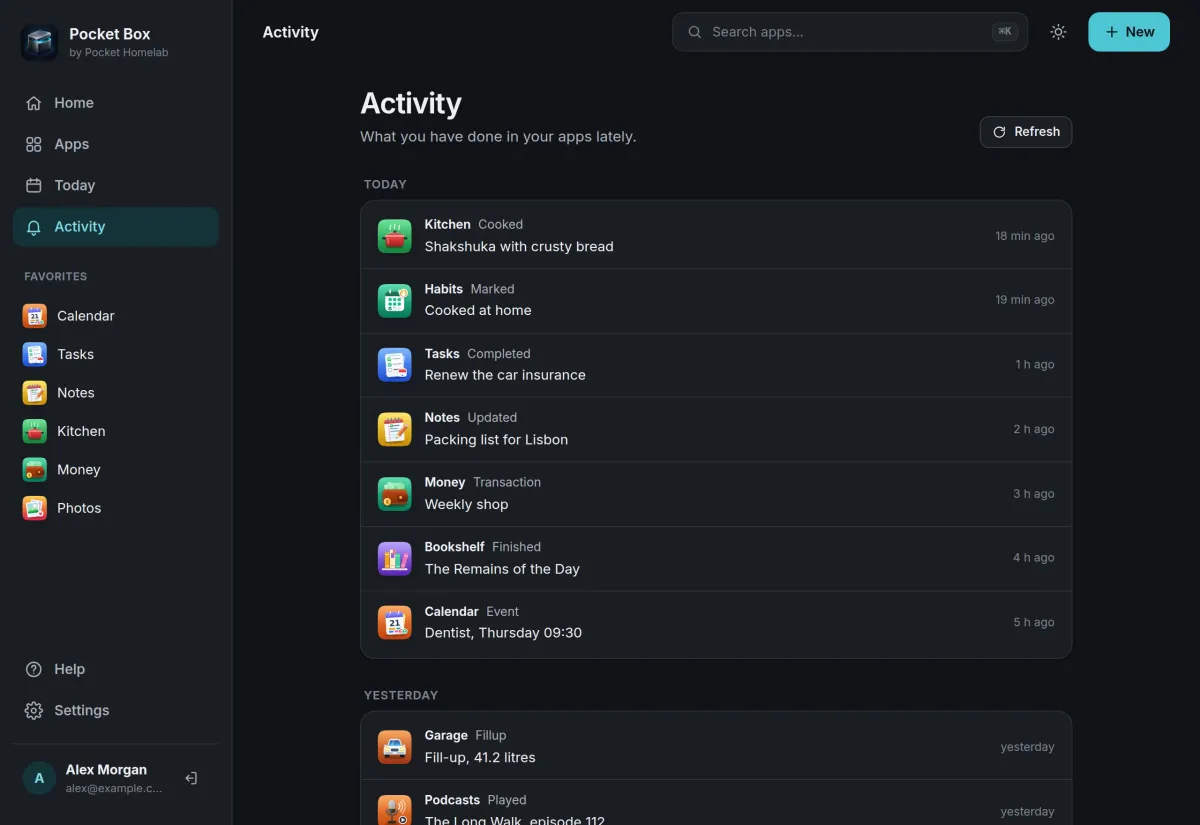Click the '19 min ago' timestamp
Screen dimensions: 1200x825
click(x=1025, y=300)
